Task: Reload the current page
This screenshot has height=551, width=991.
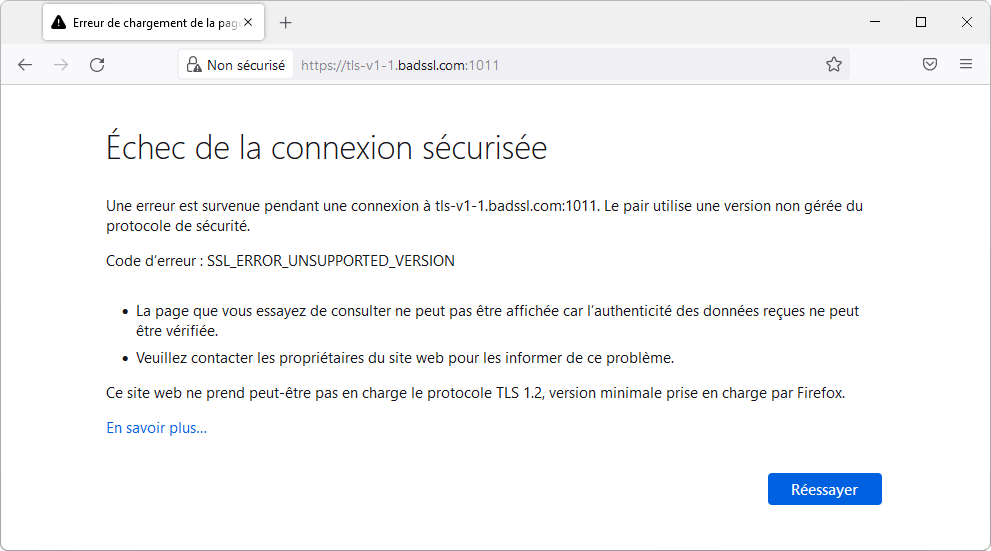Action: click(x=97, y=65)
